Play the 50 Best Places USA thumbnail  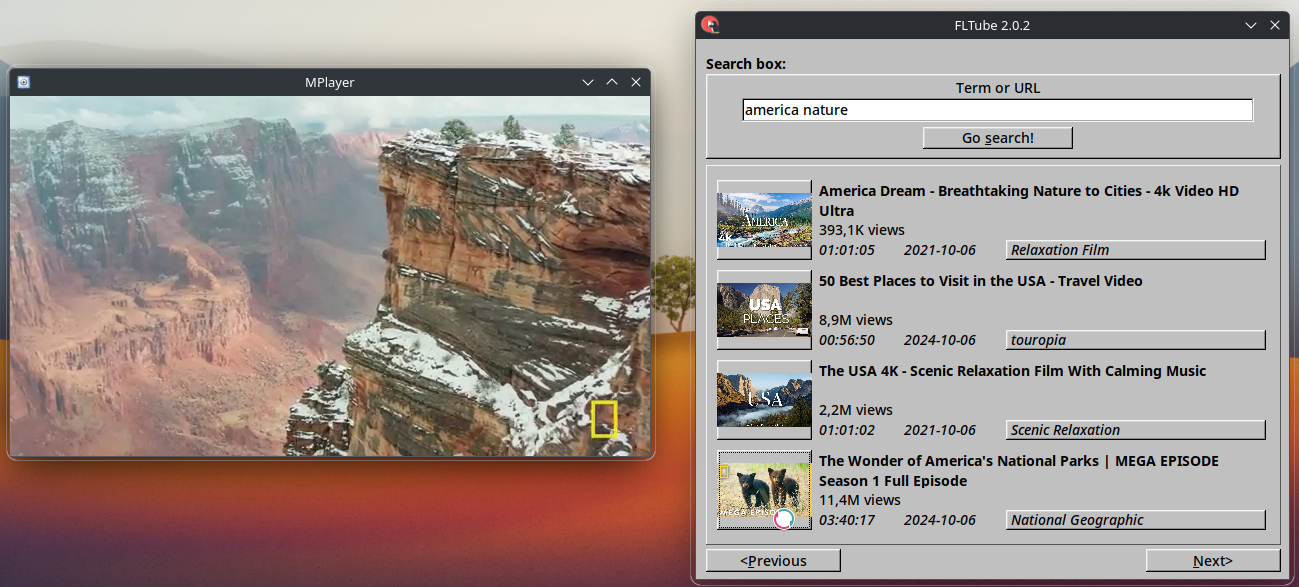click(764, 310)
